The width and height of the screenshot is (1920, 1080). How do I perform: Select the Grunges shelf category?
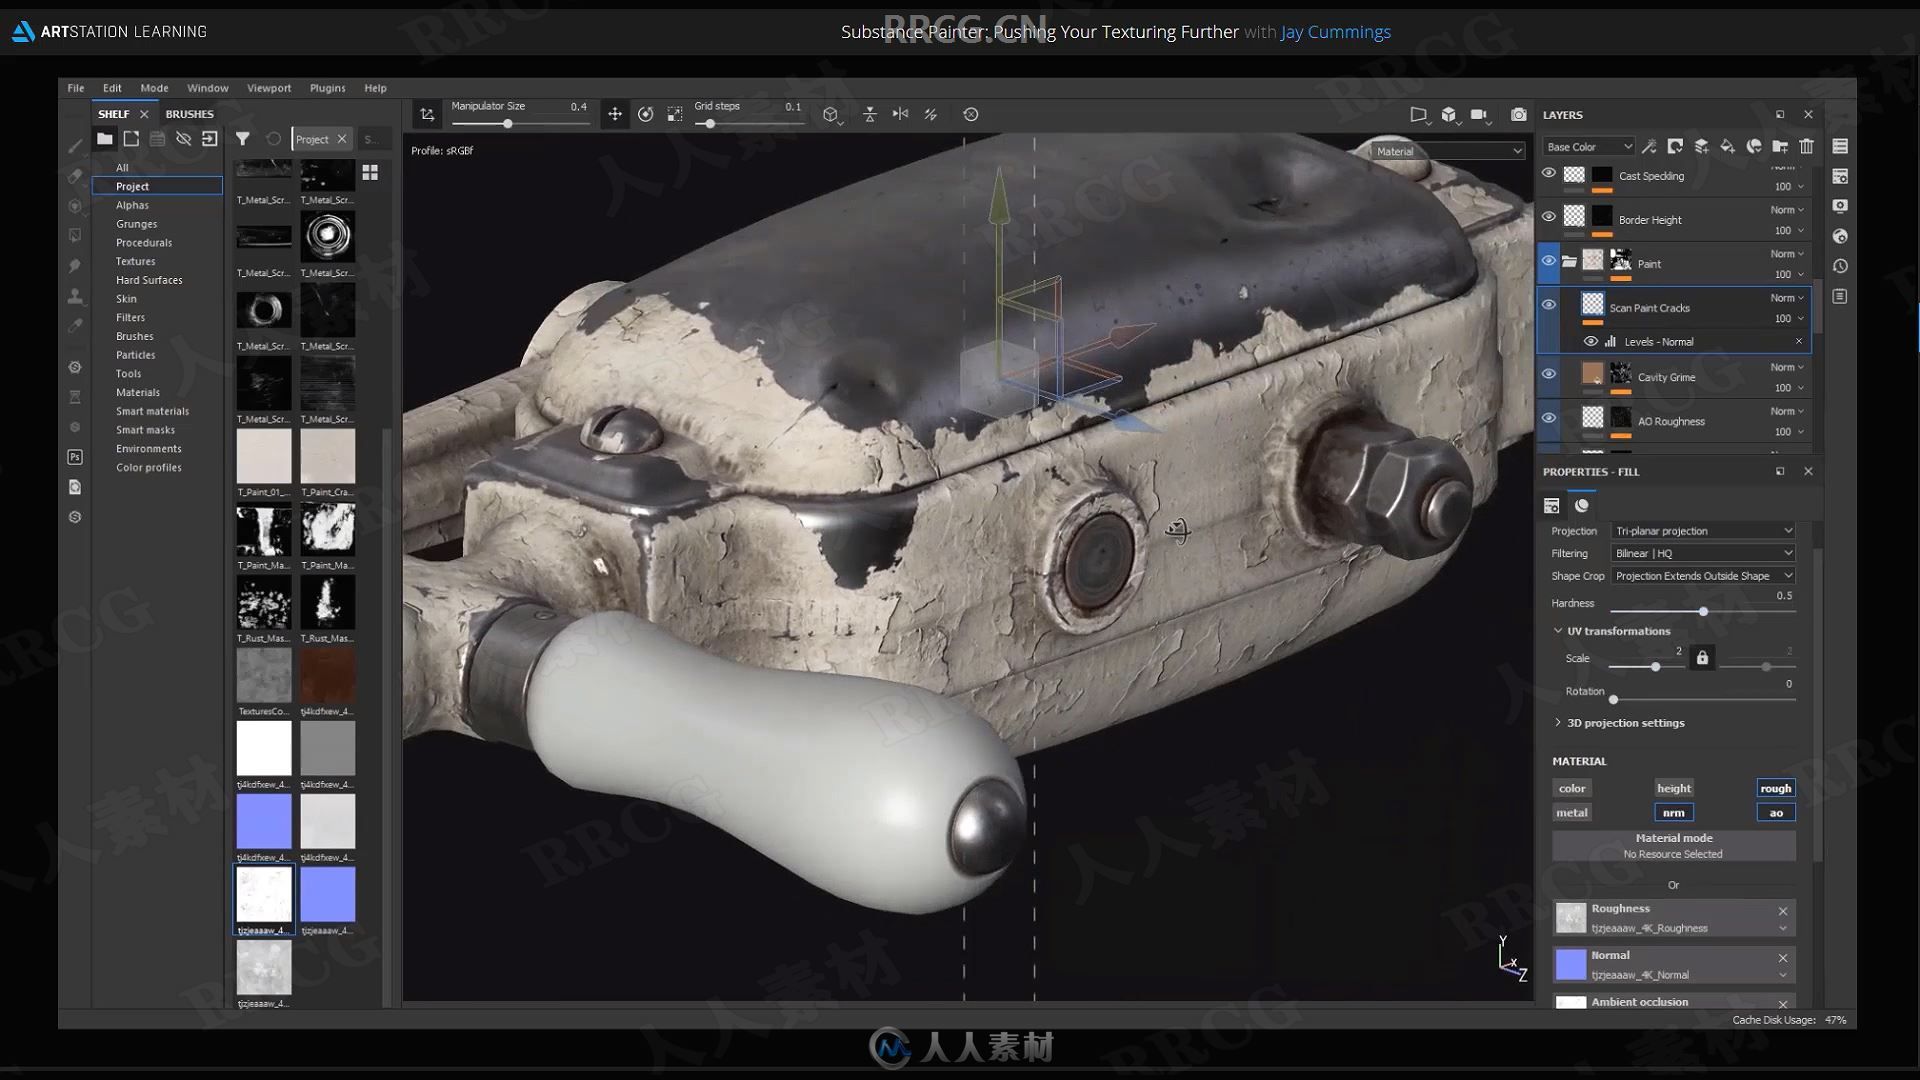point(136,224)
